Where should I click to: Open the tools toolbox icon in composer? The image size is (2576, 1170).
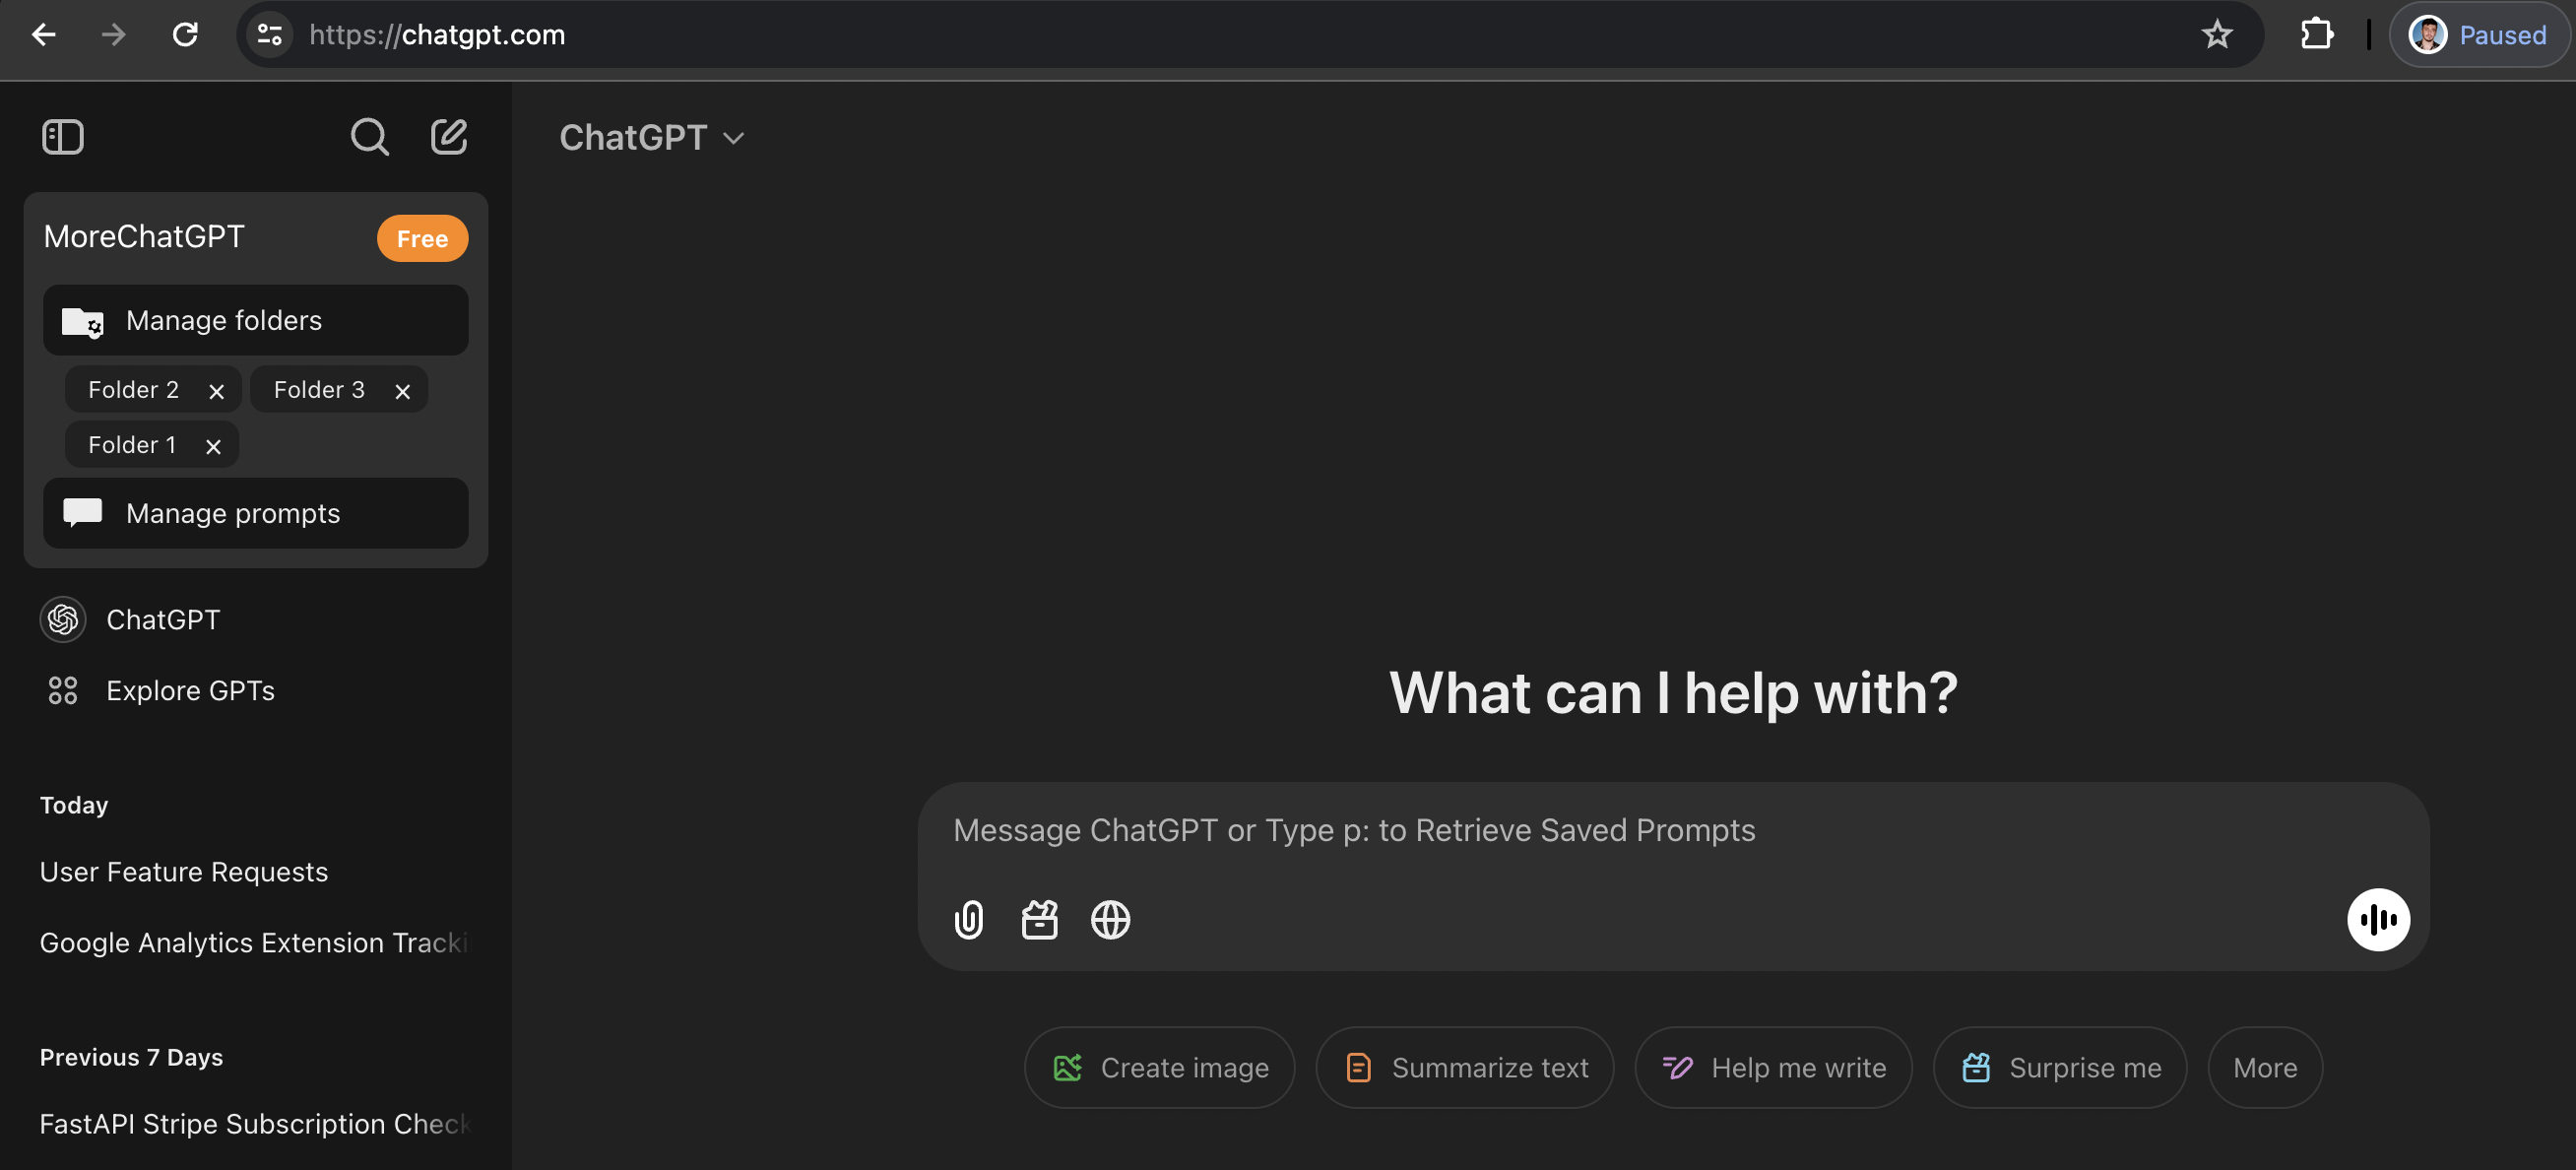coord(1039,920)
